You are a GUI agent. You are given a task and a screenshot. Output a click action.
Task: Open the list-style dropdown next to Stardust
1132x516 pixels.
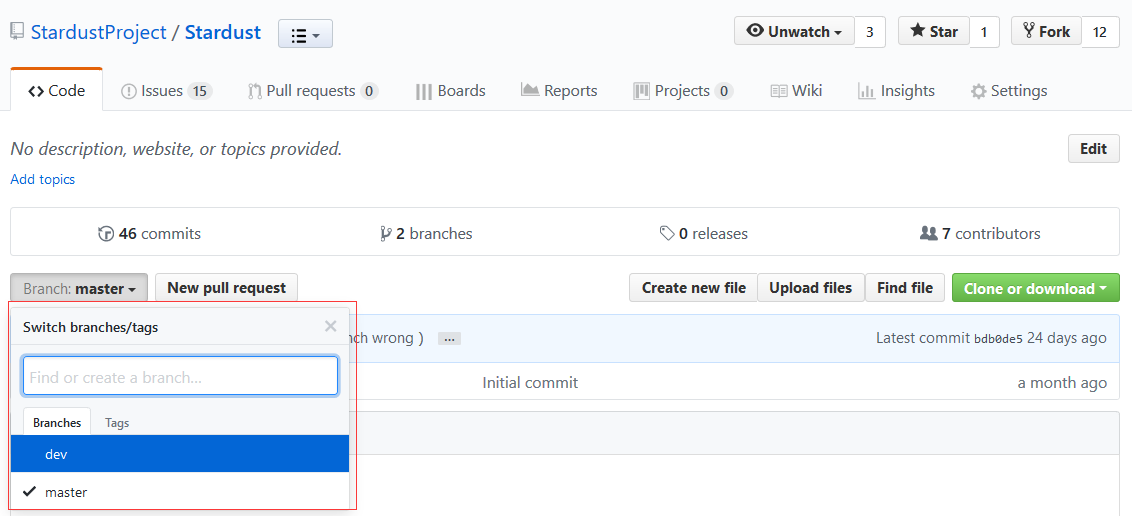pos(305,35)
